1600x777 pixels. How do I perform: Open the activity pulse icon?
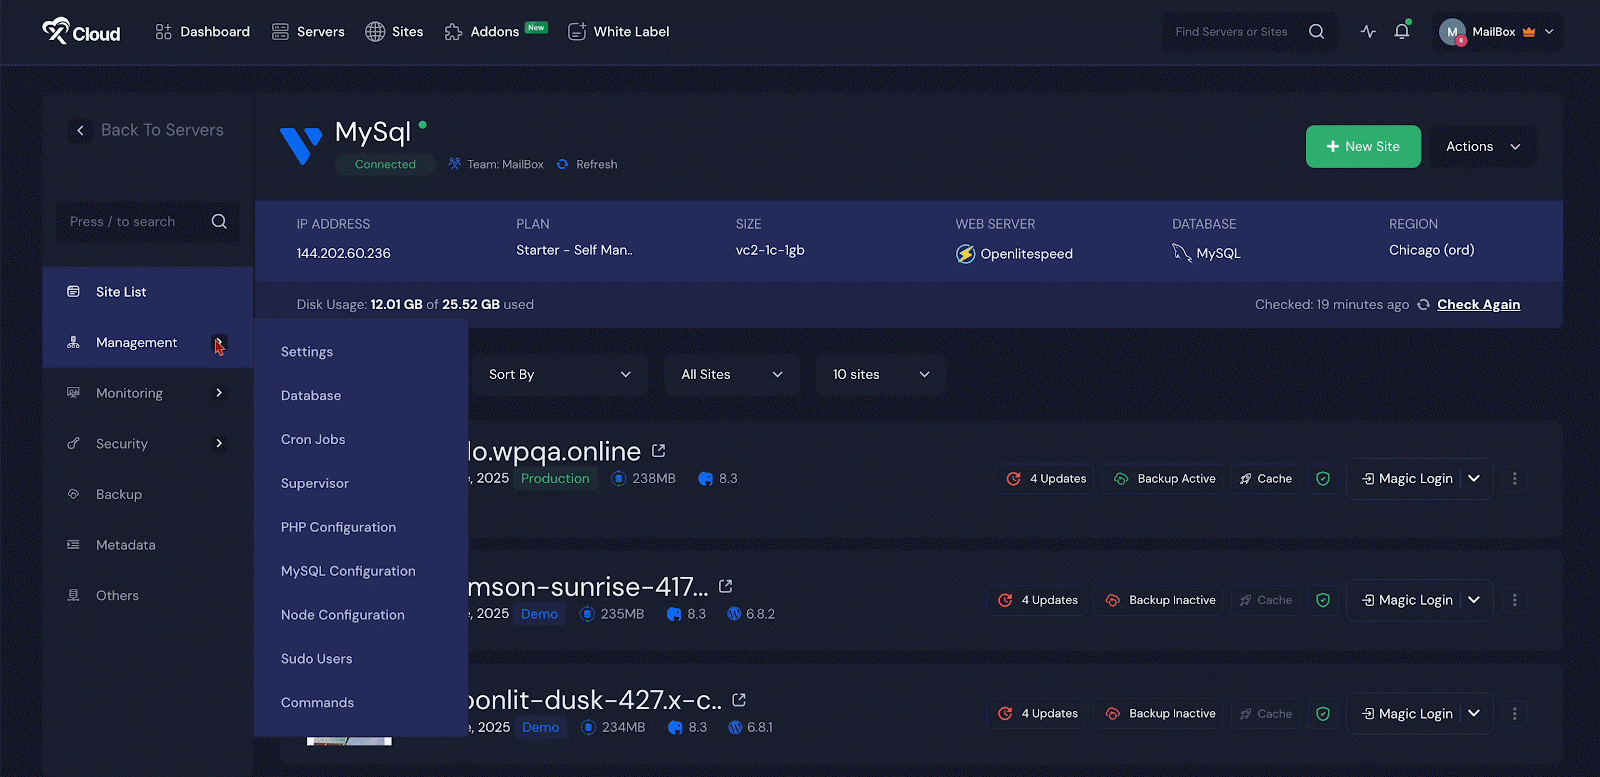(1368, 32)
